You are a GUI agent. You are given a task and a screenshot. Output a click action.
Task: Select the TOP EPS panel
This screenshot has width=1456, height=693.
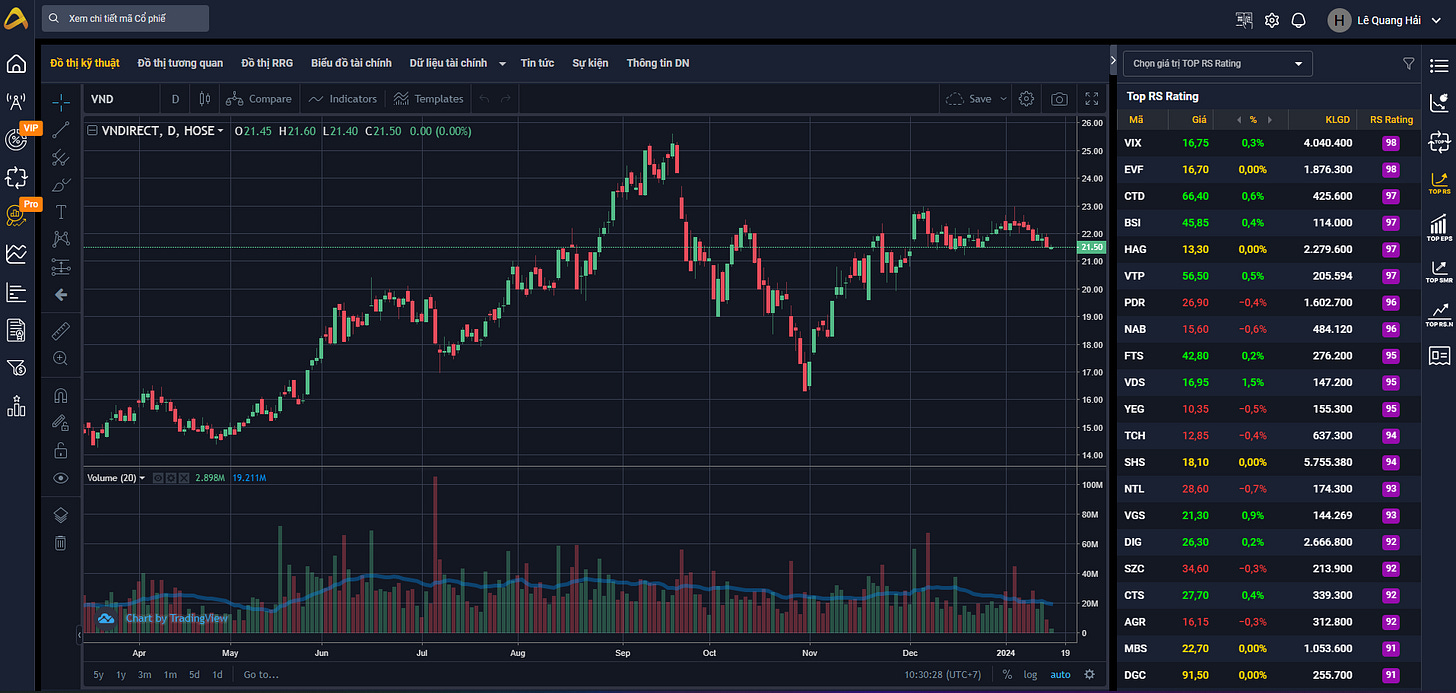click(x=1440, y=228)
